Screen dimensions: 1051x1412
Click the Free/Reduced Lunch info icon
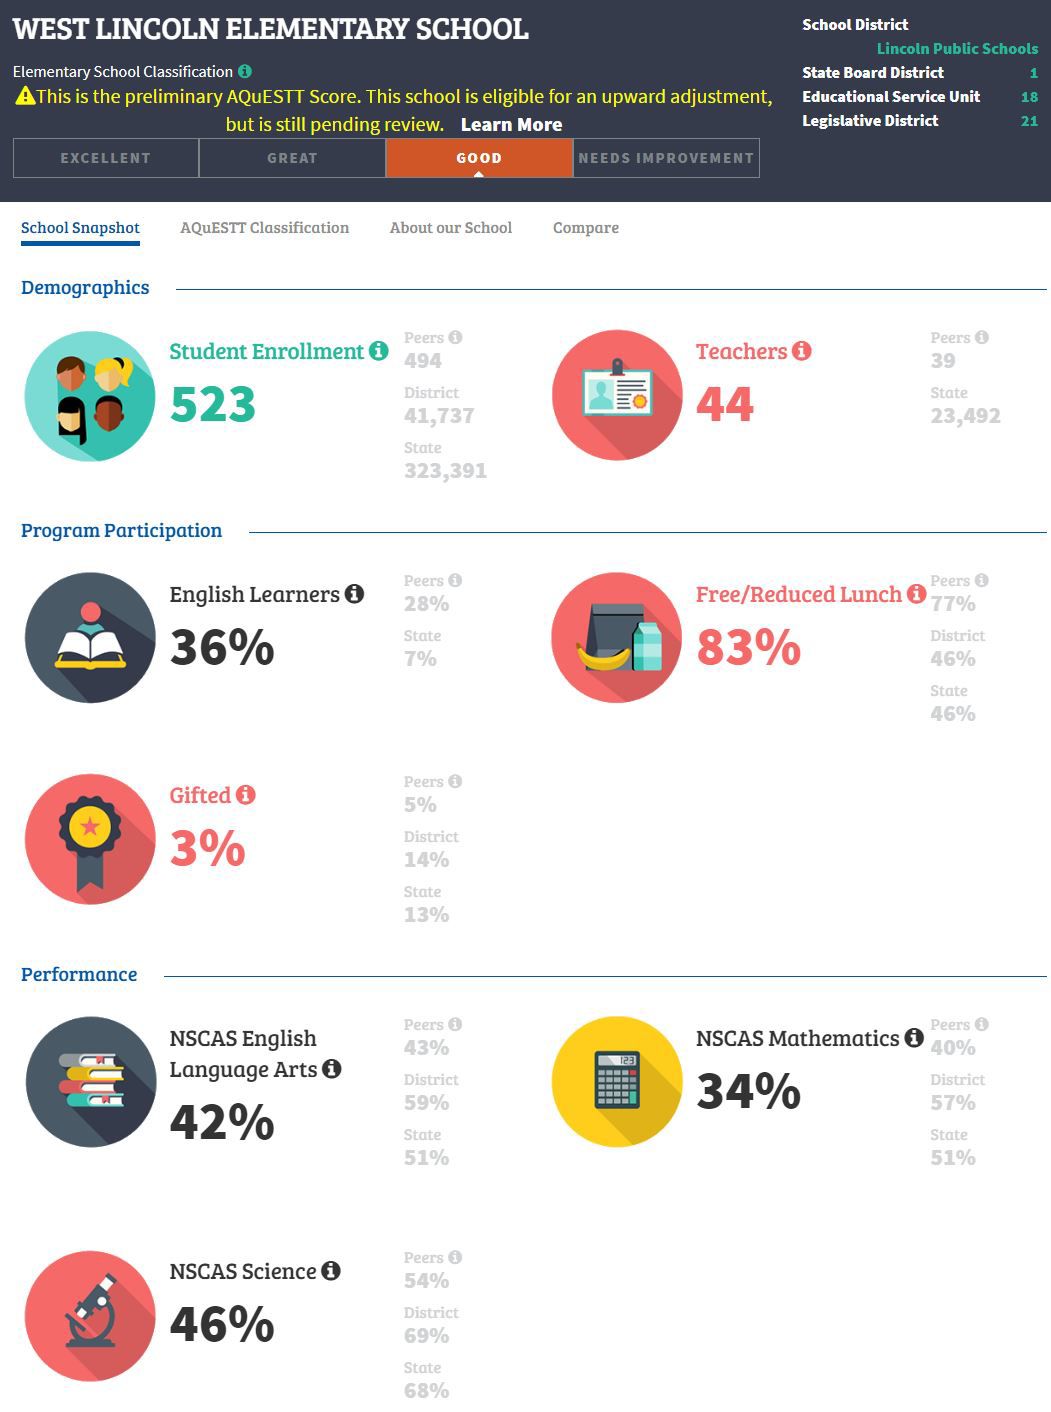pos(916,594)
